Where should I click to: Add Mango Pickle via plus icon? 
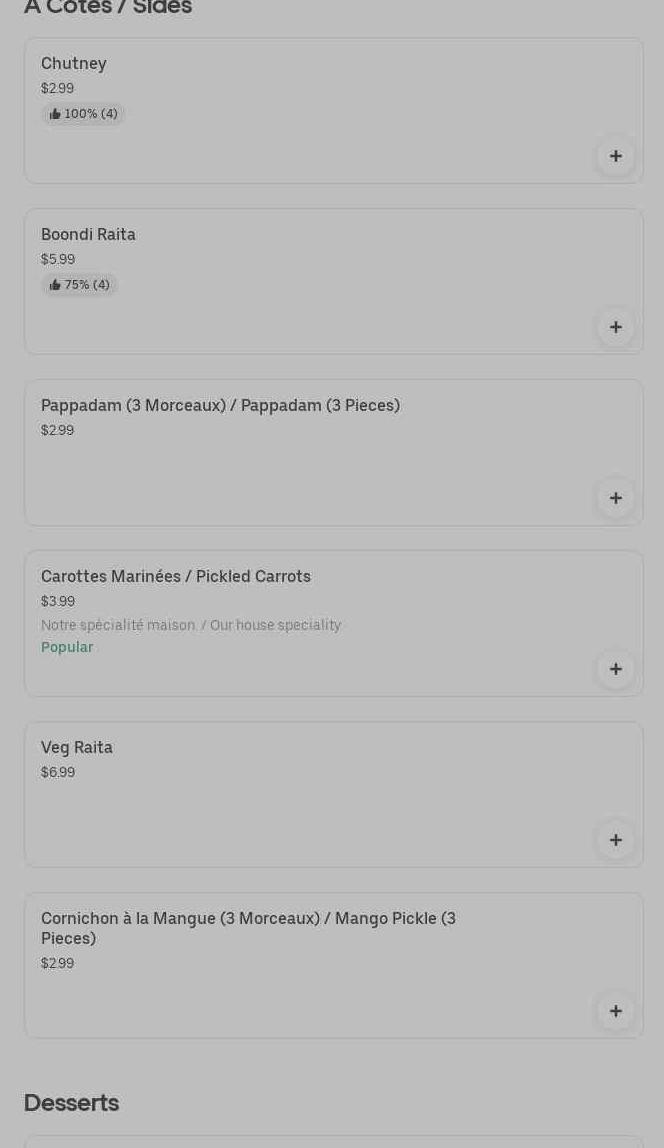click(x=616, y=1011)
